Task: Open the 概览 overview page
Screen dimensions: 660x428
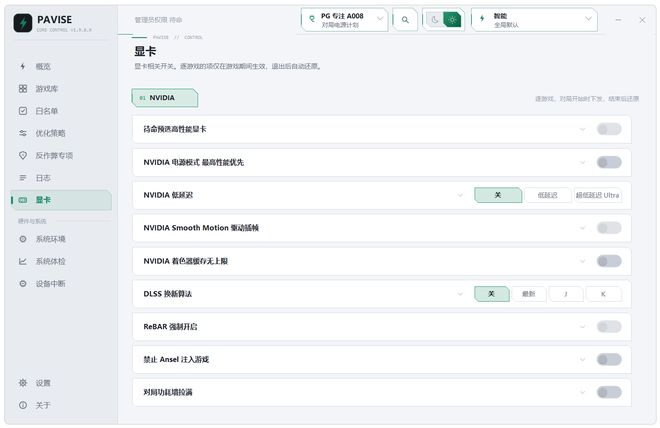Action: pos(43,66)
